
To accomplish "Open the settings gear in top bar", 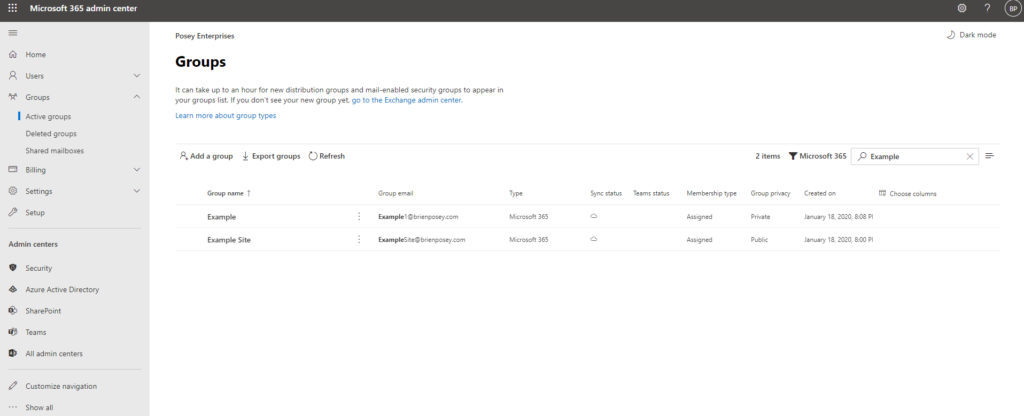I will coord(962,8).
